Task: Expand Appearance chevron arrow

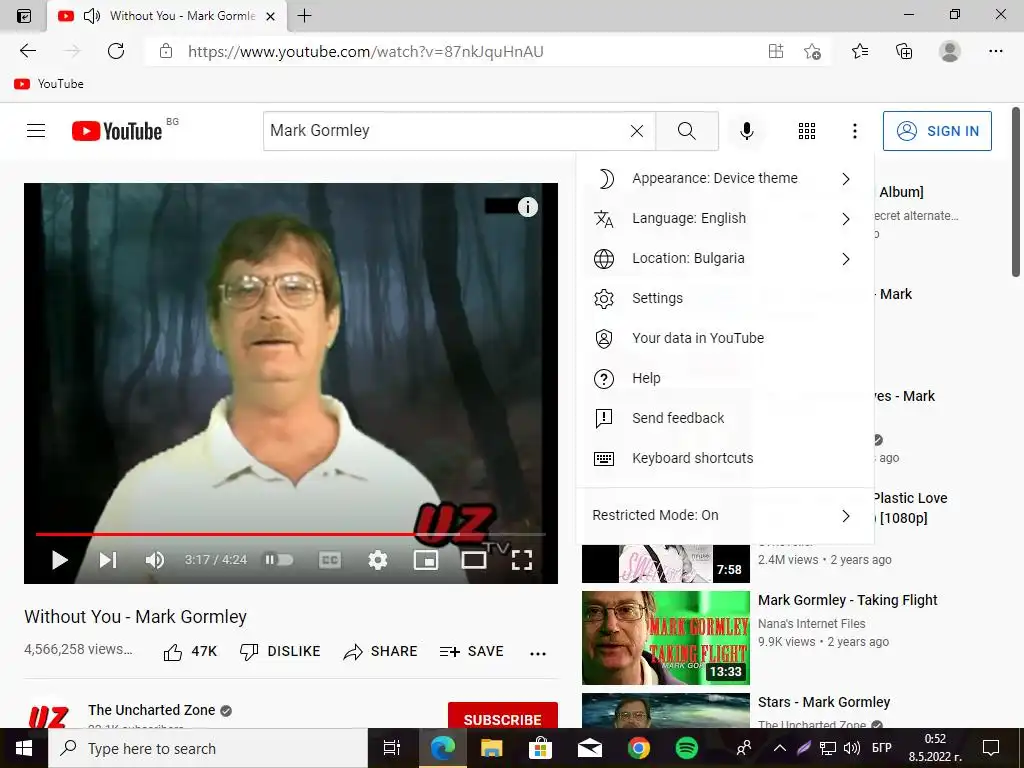Action: pos(846,179)
